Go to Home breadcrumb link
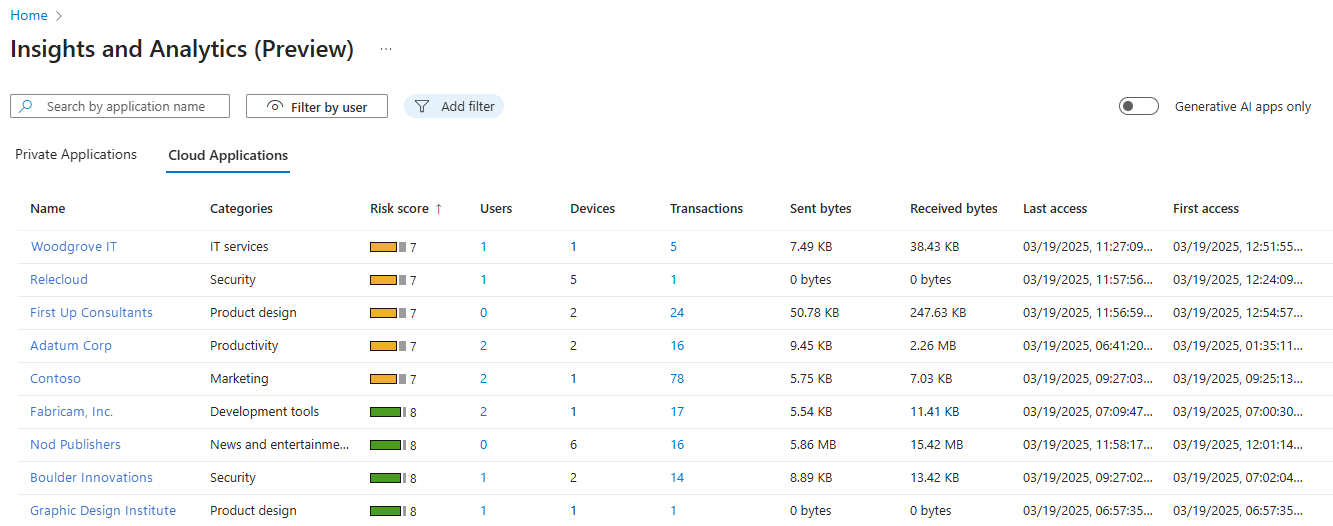Viewport: 1333px width, 526px height. (x=29, y=16)
